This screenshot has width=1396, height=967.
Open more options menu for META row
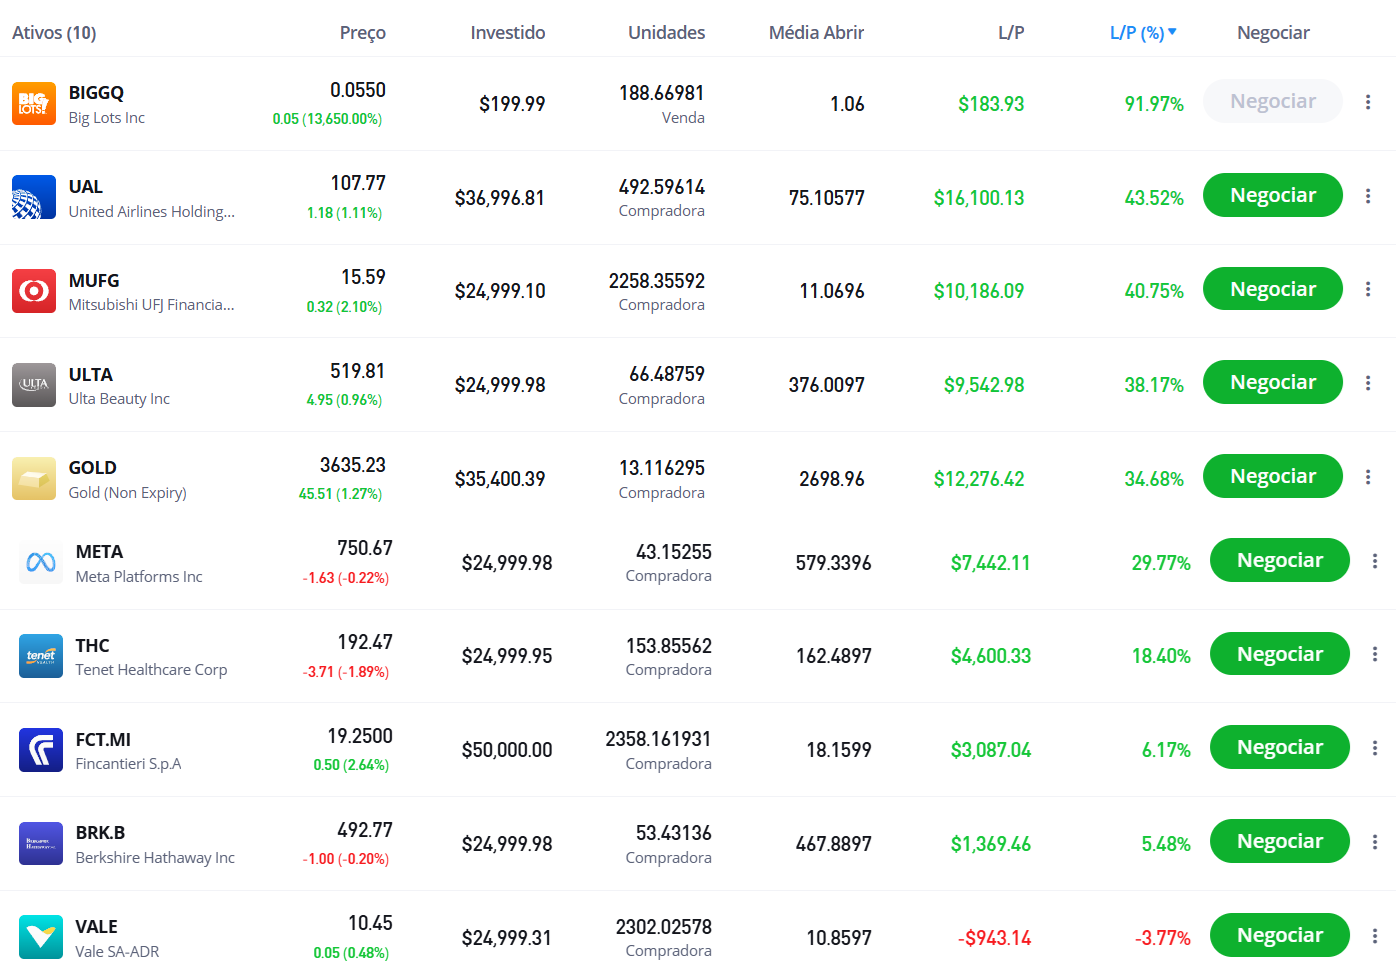pos(1375,561)
